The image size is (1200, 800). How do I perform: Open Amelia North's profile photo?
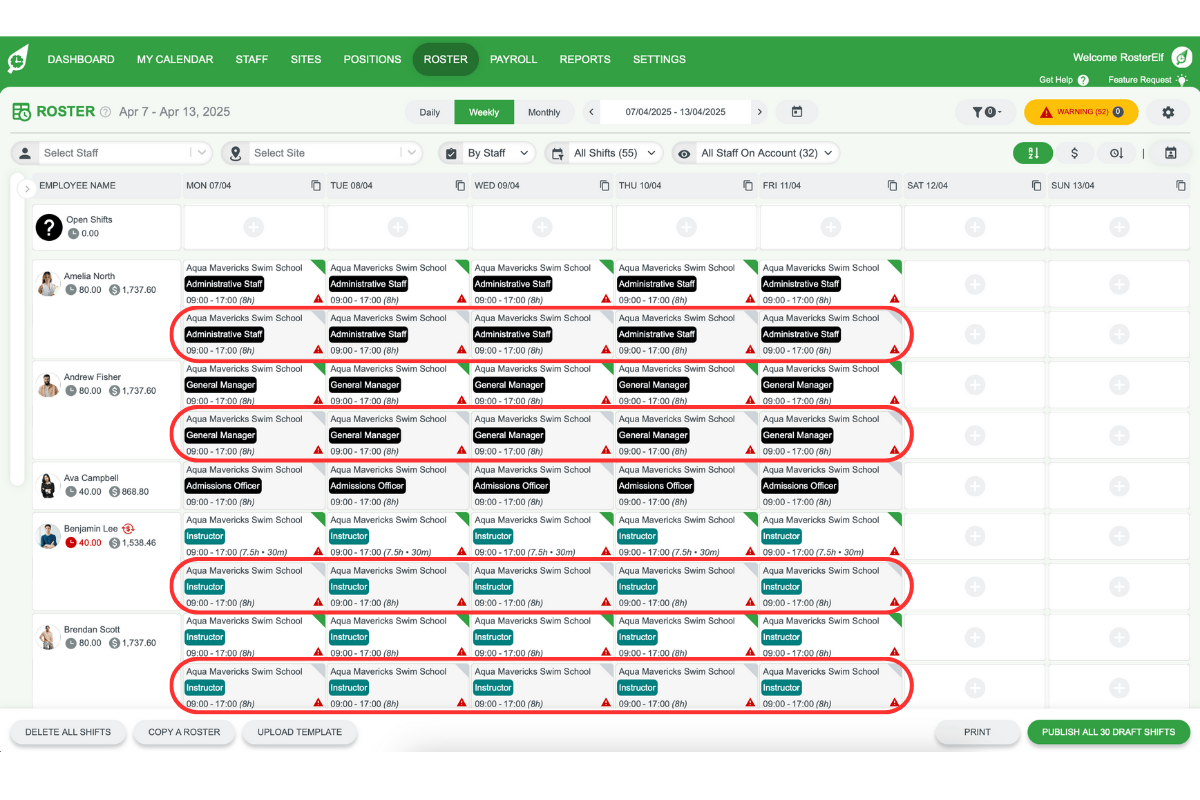coord(48,283)
